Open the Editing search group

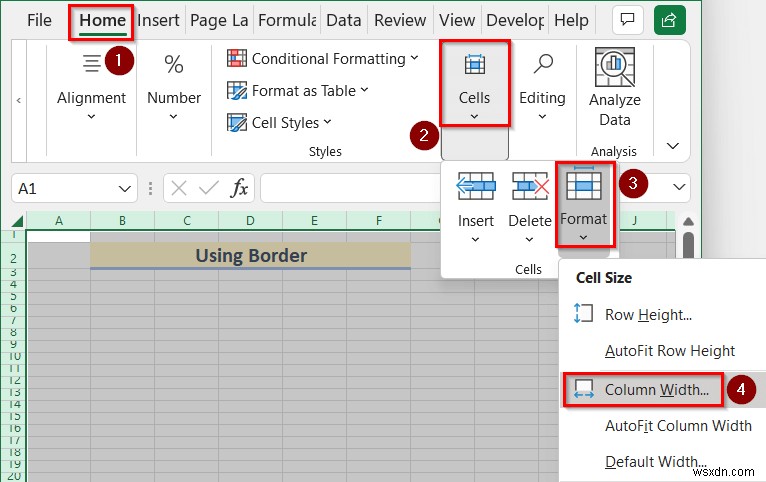pyautogui.click(x=542, y=86)
